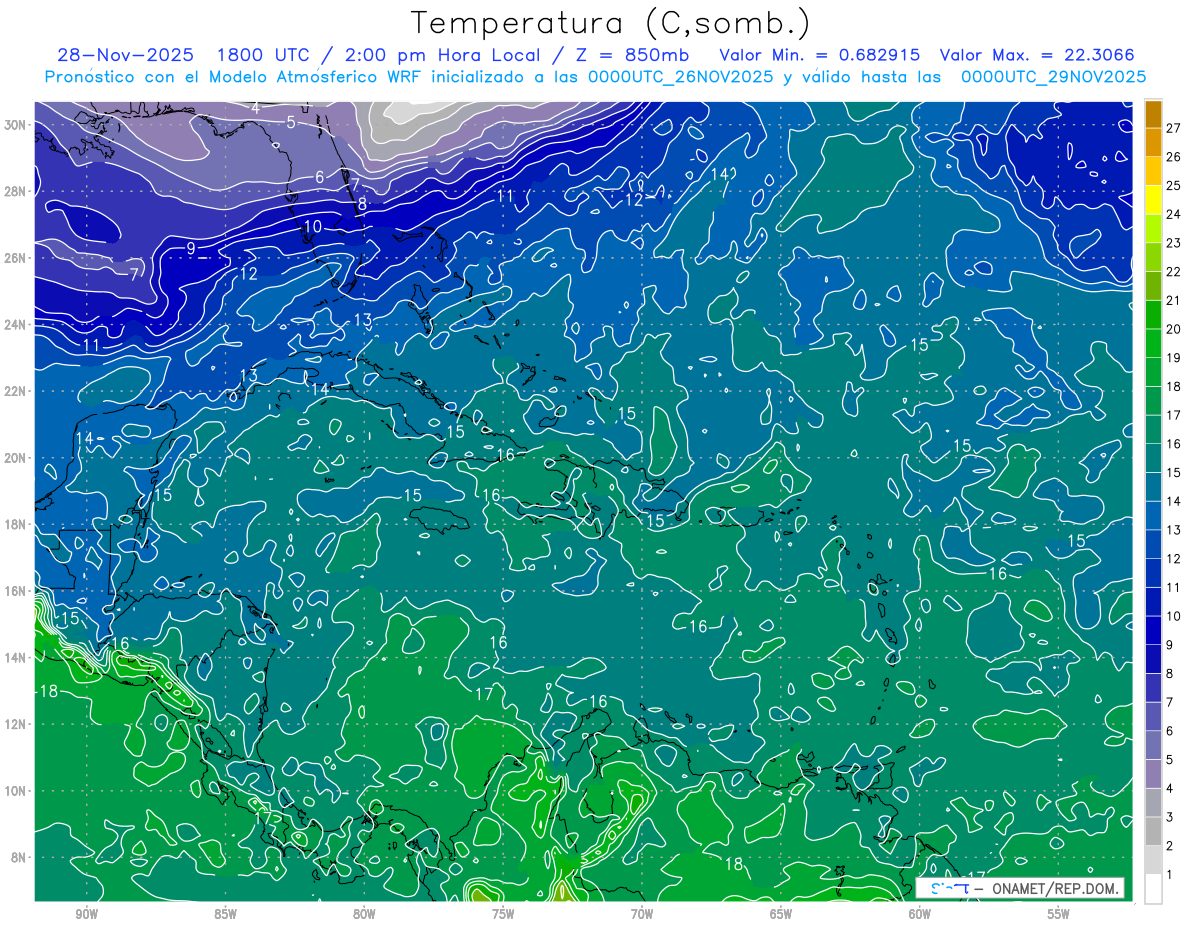The height and width of the screenshot is (927, 1200).
Task: Click the color bar label '27'
Action: pyautogui.click(x=1174, y=127)
